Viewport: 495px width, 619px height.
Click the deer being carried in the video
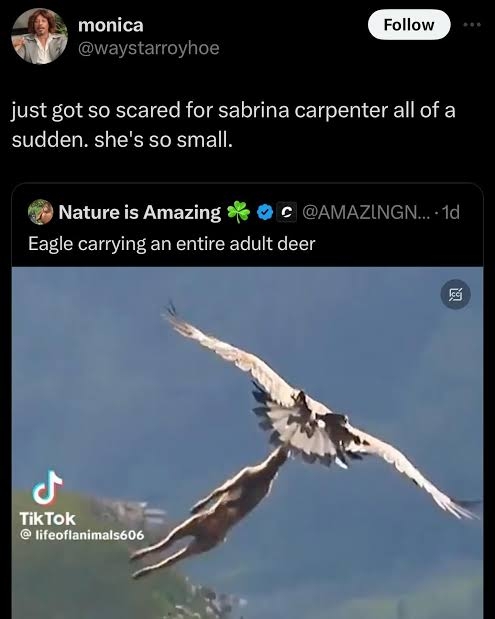coord(207,512)
